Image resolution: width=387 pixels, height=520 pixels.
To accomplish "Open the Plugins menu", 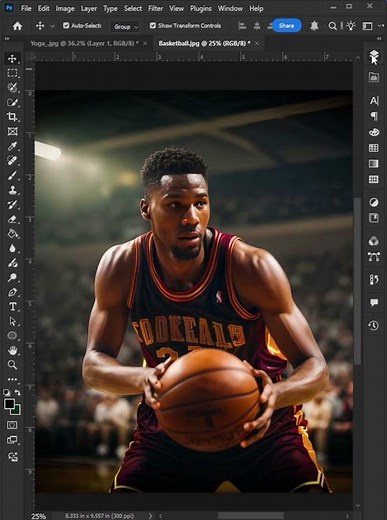I will pos(200,8).
